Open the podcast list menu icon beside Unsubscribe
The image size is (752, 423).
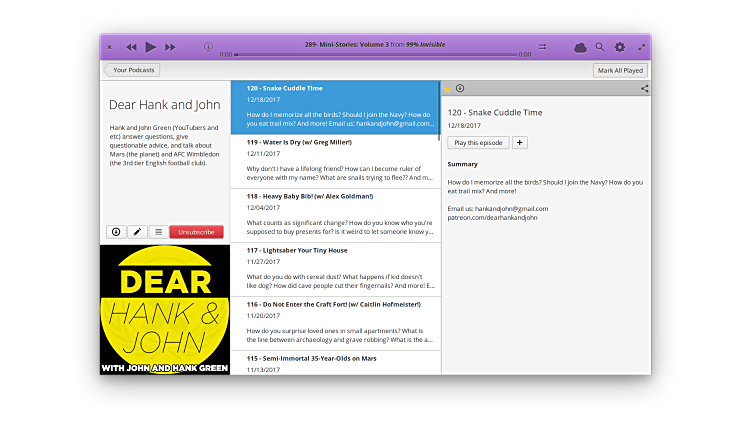157,232
